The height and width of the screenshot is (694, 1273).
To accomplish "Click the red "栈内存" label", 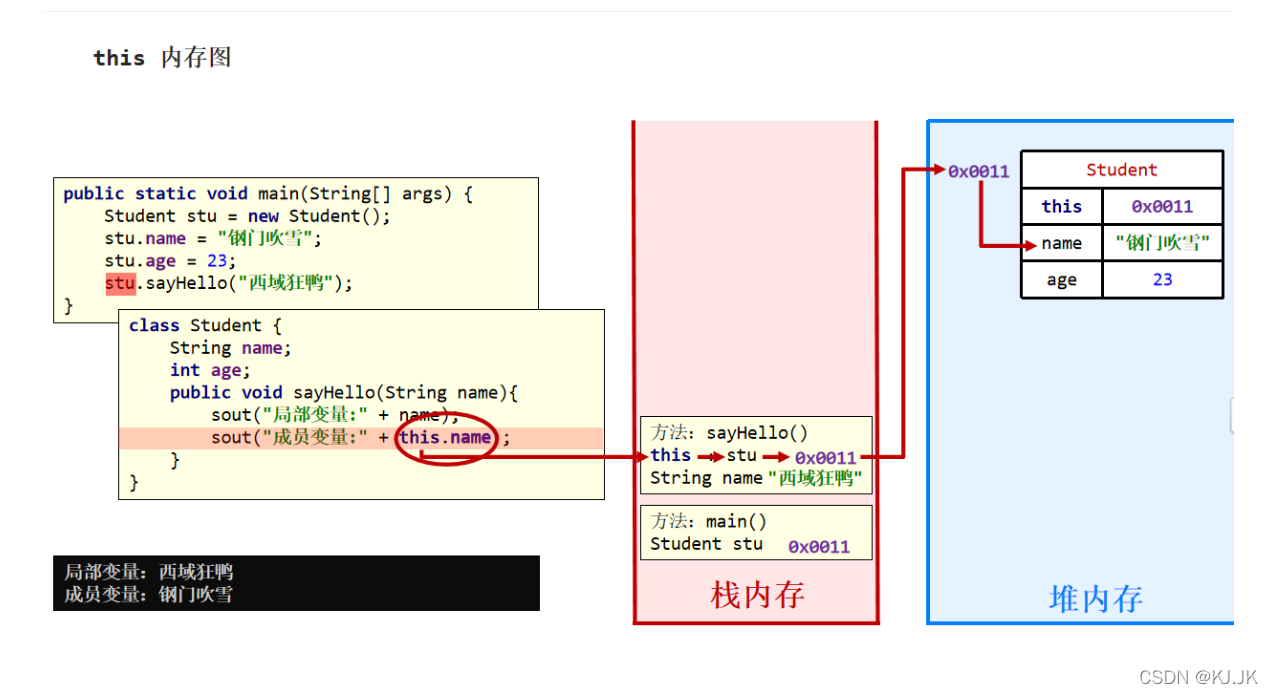I will point(757,595).
